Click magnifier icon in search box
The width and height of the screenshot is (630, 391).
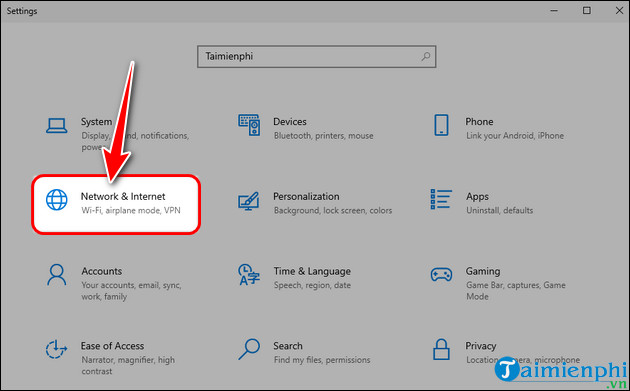426,57
